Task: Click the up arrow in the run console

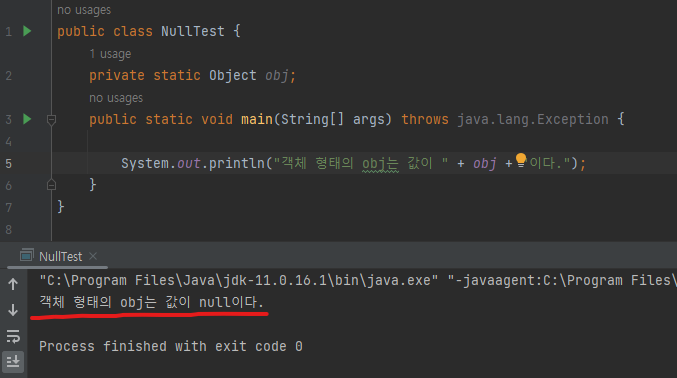Action: click(13, 284)
